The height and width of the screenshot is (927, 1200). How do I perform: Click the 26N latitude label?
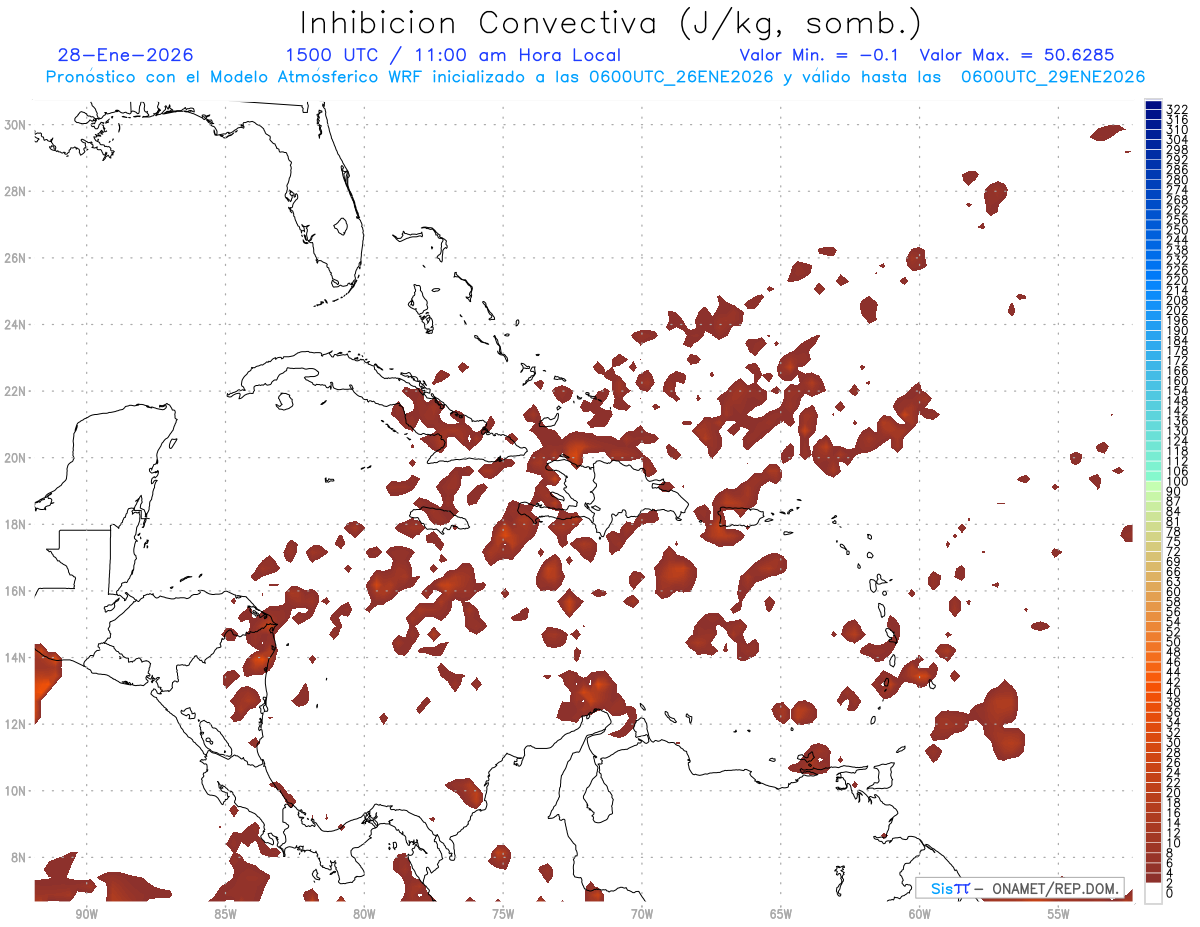pos(16,258)
